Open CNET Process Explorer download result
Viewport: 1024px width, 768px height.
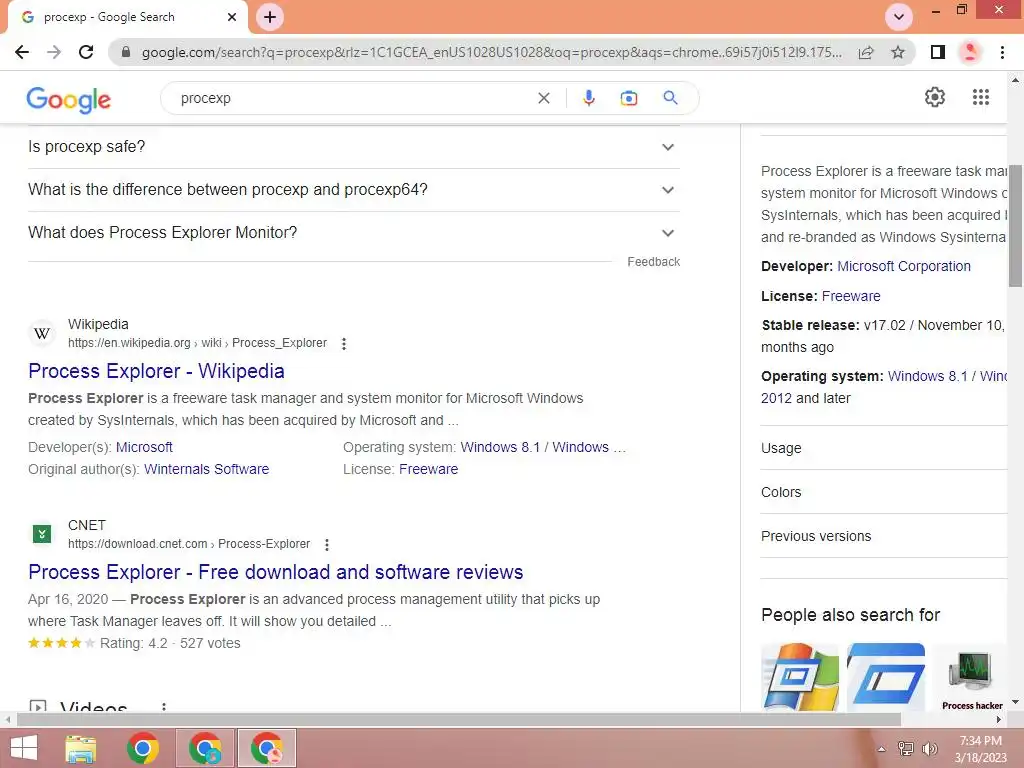[x=276, y=572]
